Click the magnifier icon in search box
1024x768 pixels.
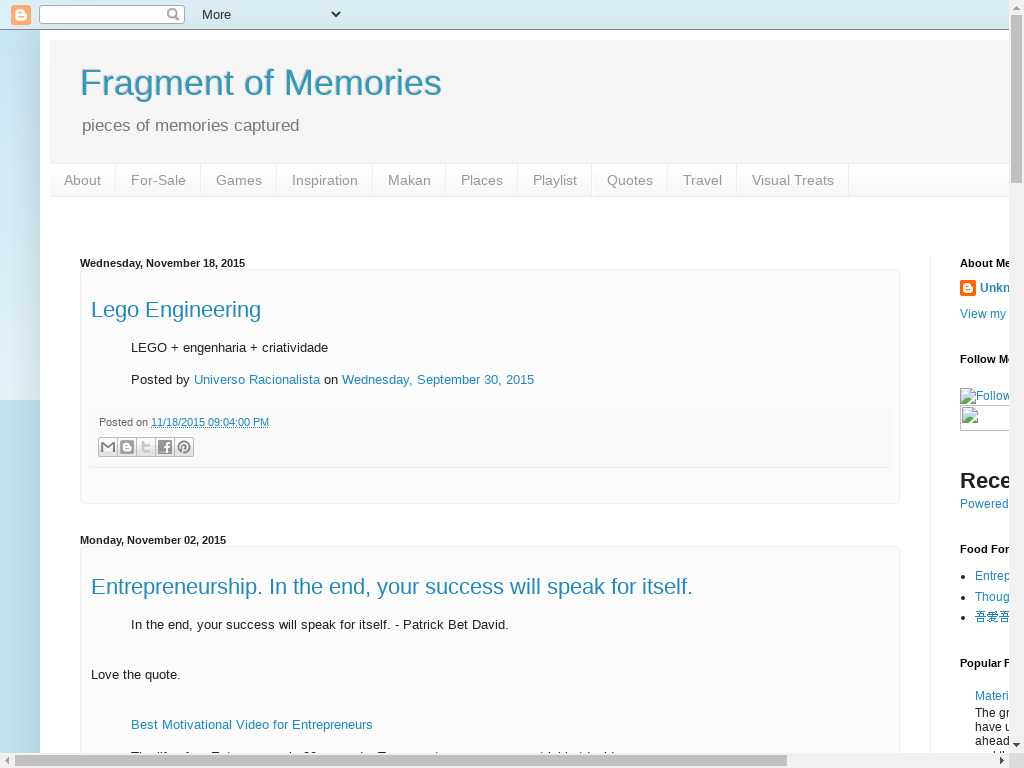pos(173,14)
